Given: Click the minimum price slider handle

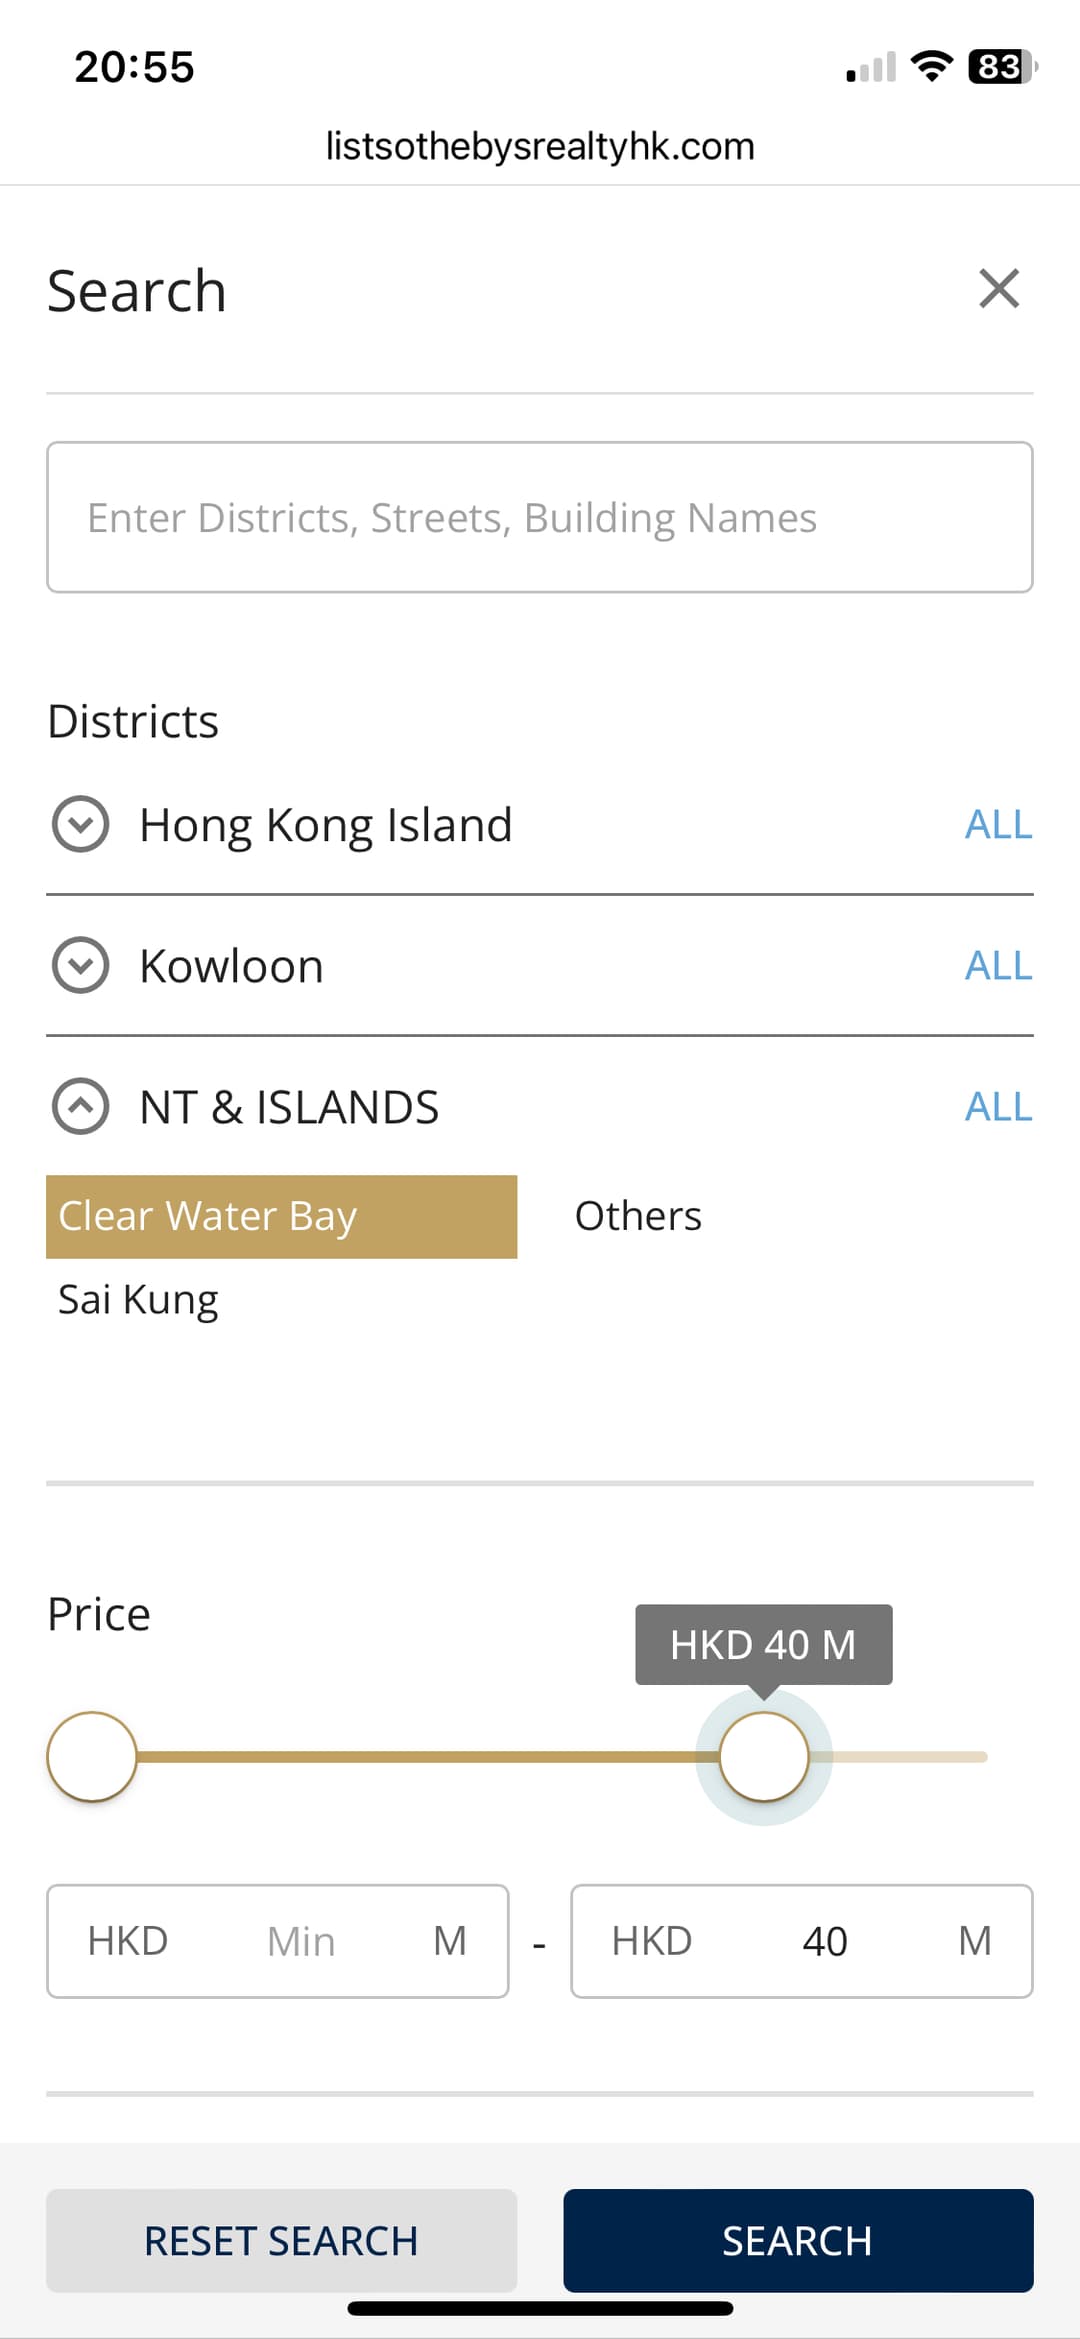Looking at the screenshot, I should click(x=92, y=1757).
